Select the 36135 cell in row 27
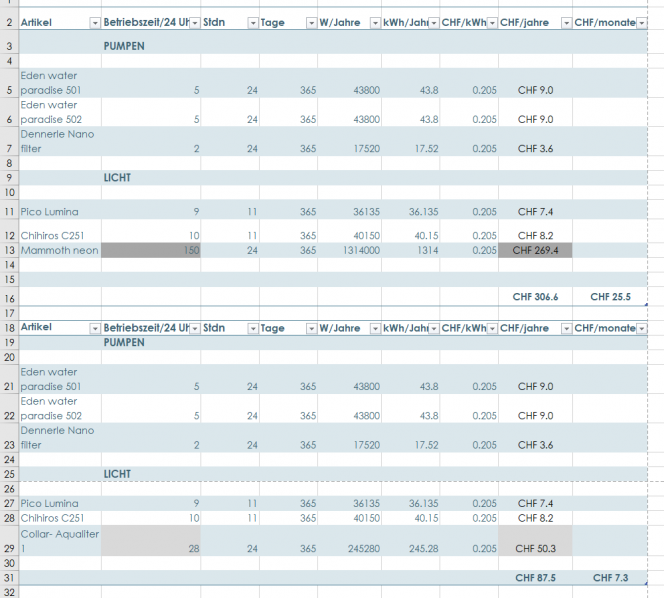 pyautogui.click(x=349, y=503)
